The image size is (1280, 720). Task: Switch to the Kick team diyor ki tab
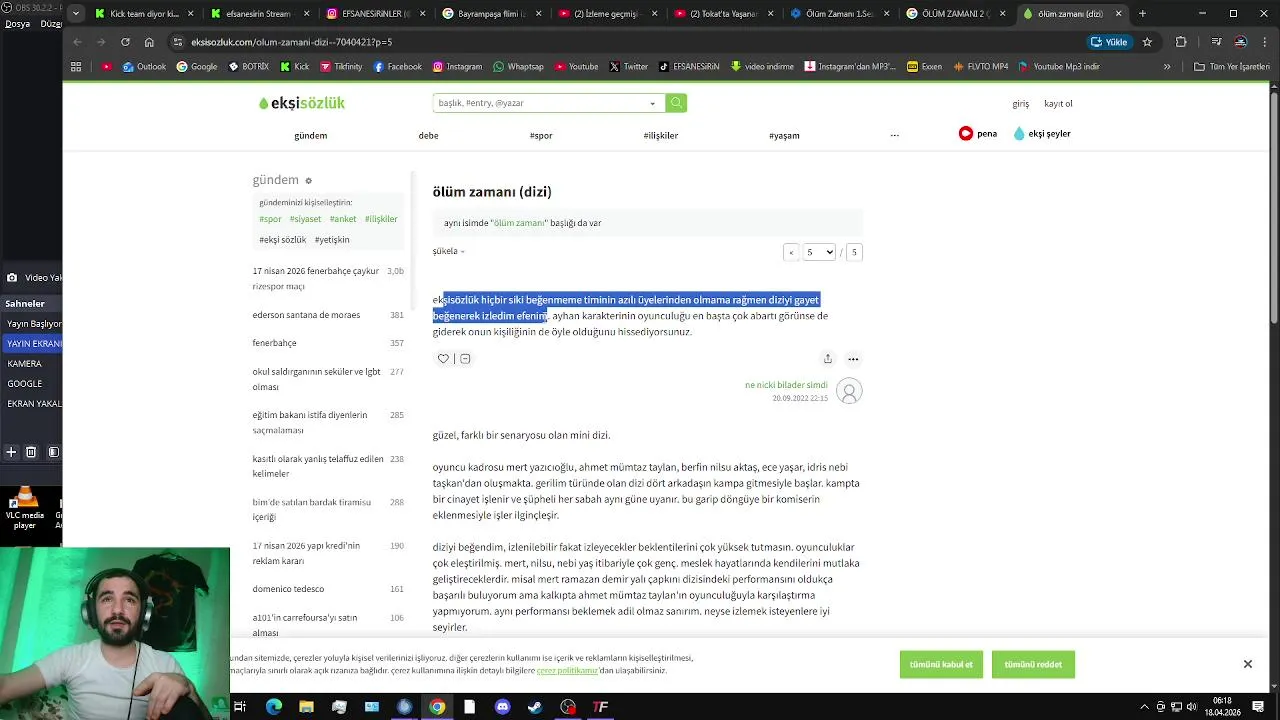tap(145, 14)
